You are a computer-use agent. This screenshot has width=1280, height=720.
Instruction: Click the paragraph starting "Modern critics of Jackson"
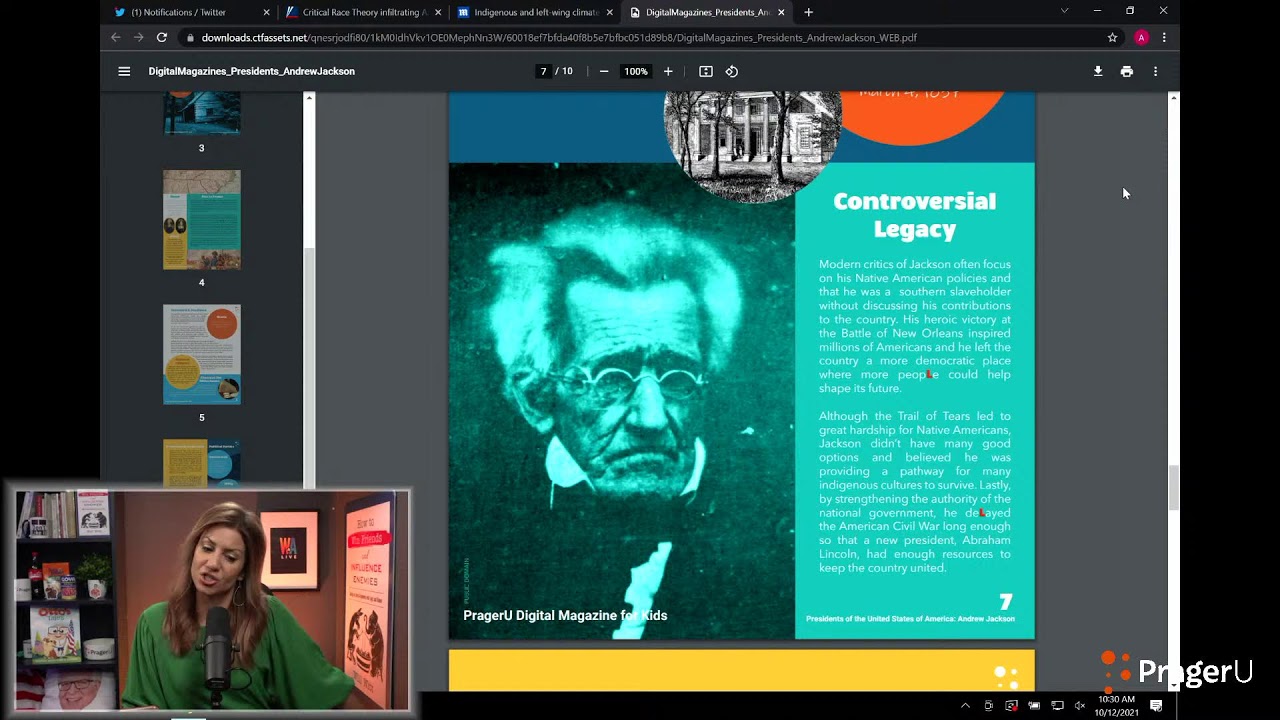pos(915,326)
